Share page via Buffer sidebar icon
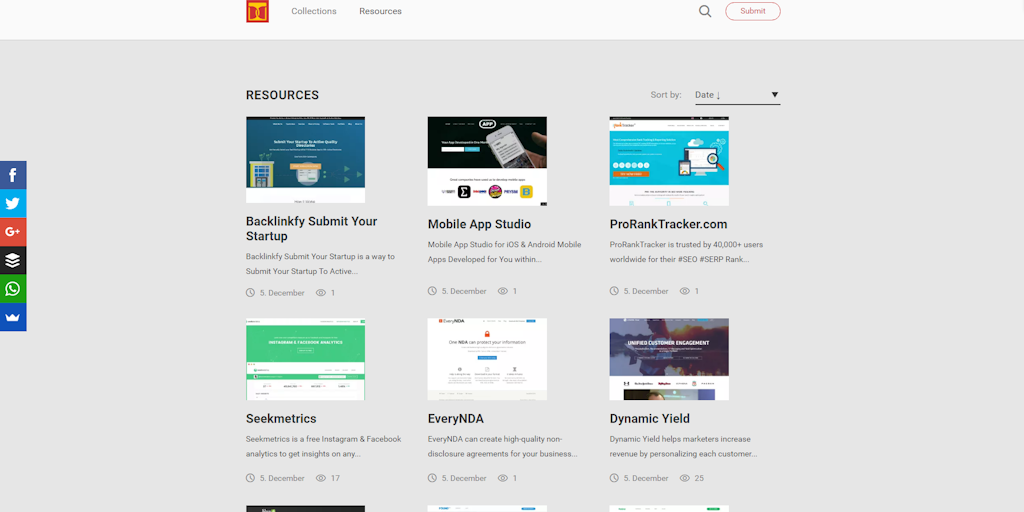The image size is (1024, 512). (x=13, y=260)
